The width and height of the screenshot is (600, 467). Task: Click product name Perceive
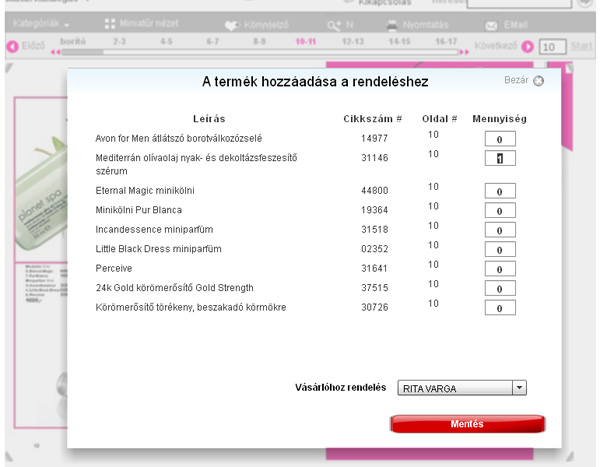(x=114, y=268)
